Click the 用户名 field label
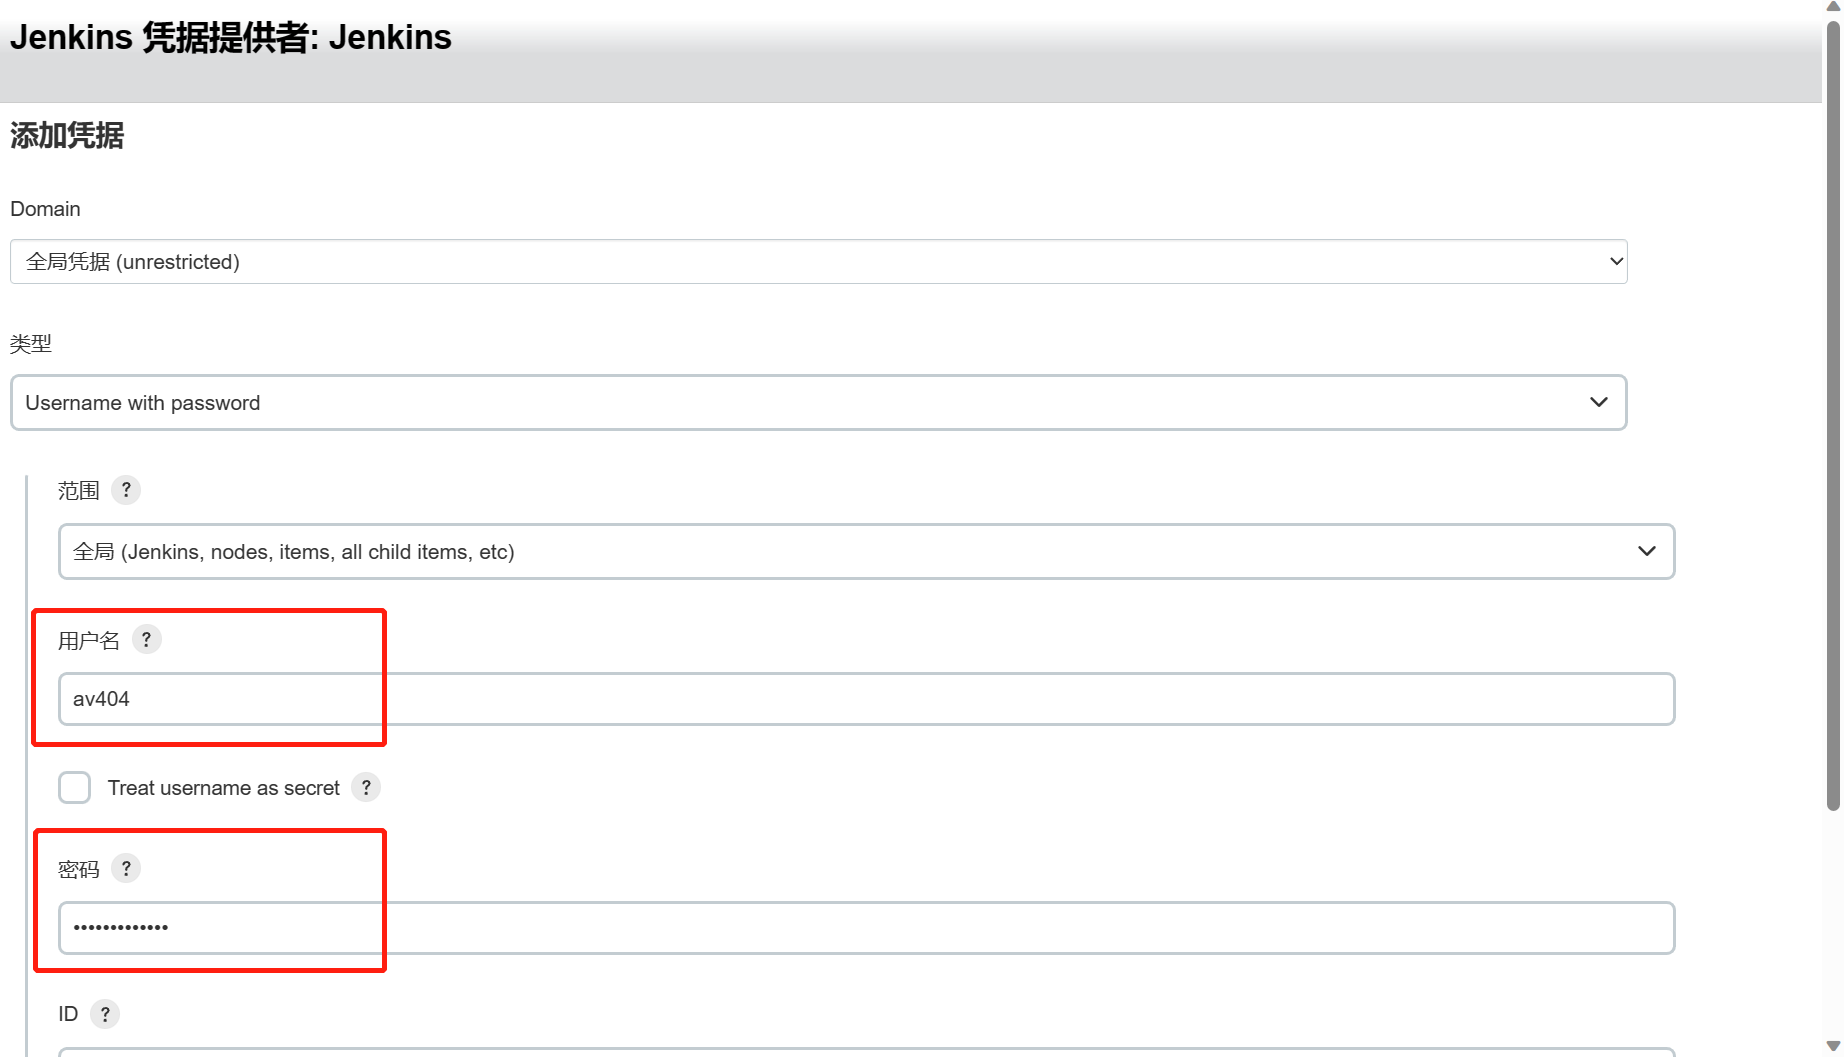Image resolution: width=1844 pixels, height=1057 pixels. [x=89, y=640]
